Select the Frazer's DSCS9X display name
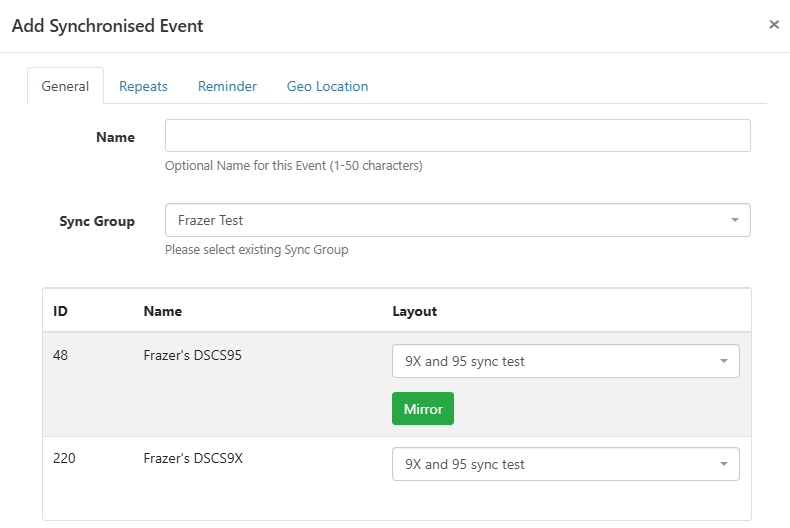 tap(193, 458)
